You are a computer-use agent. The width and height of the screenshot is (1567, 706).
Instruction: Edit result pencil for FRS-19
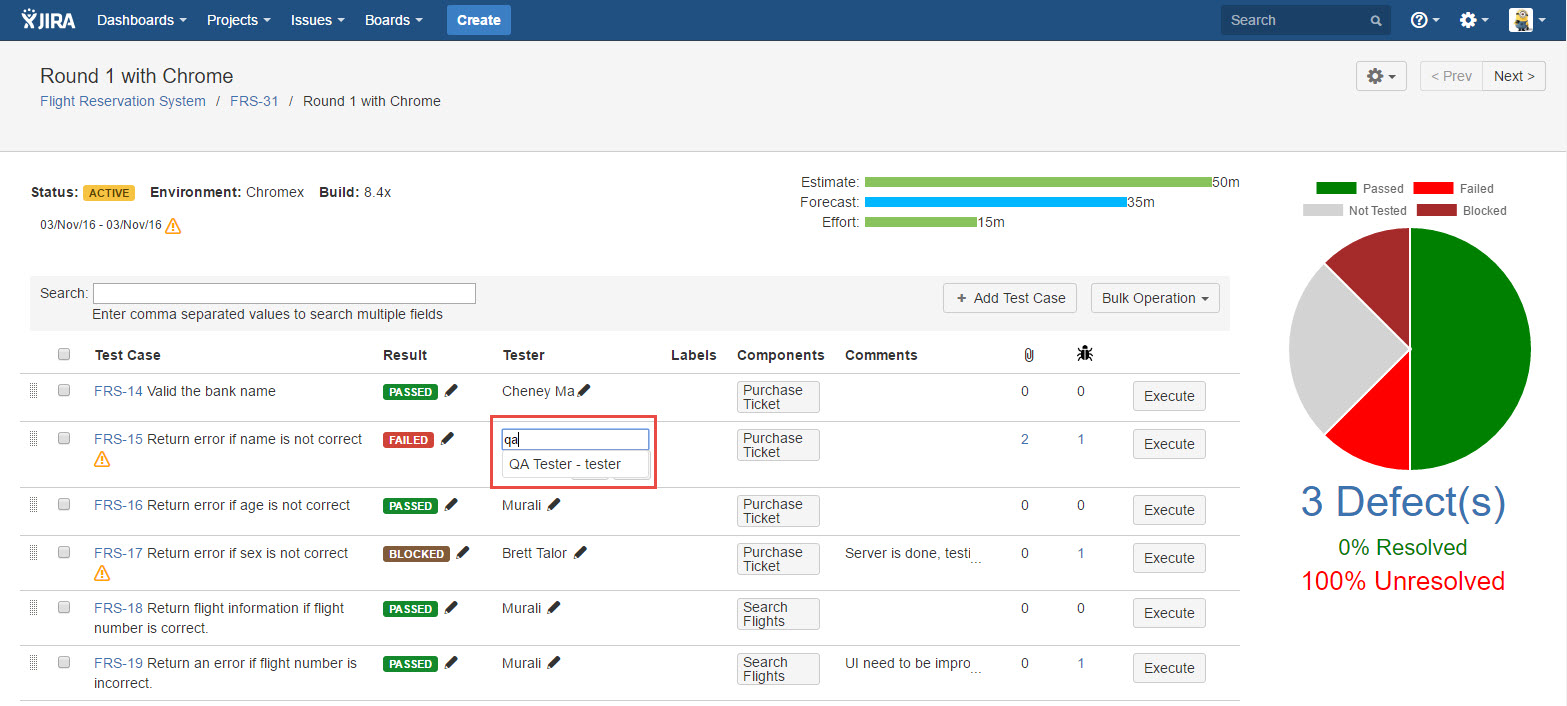pyautogui.click(x=451, y=663)
